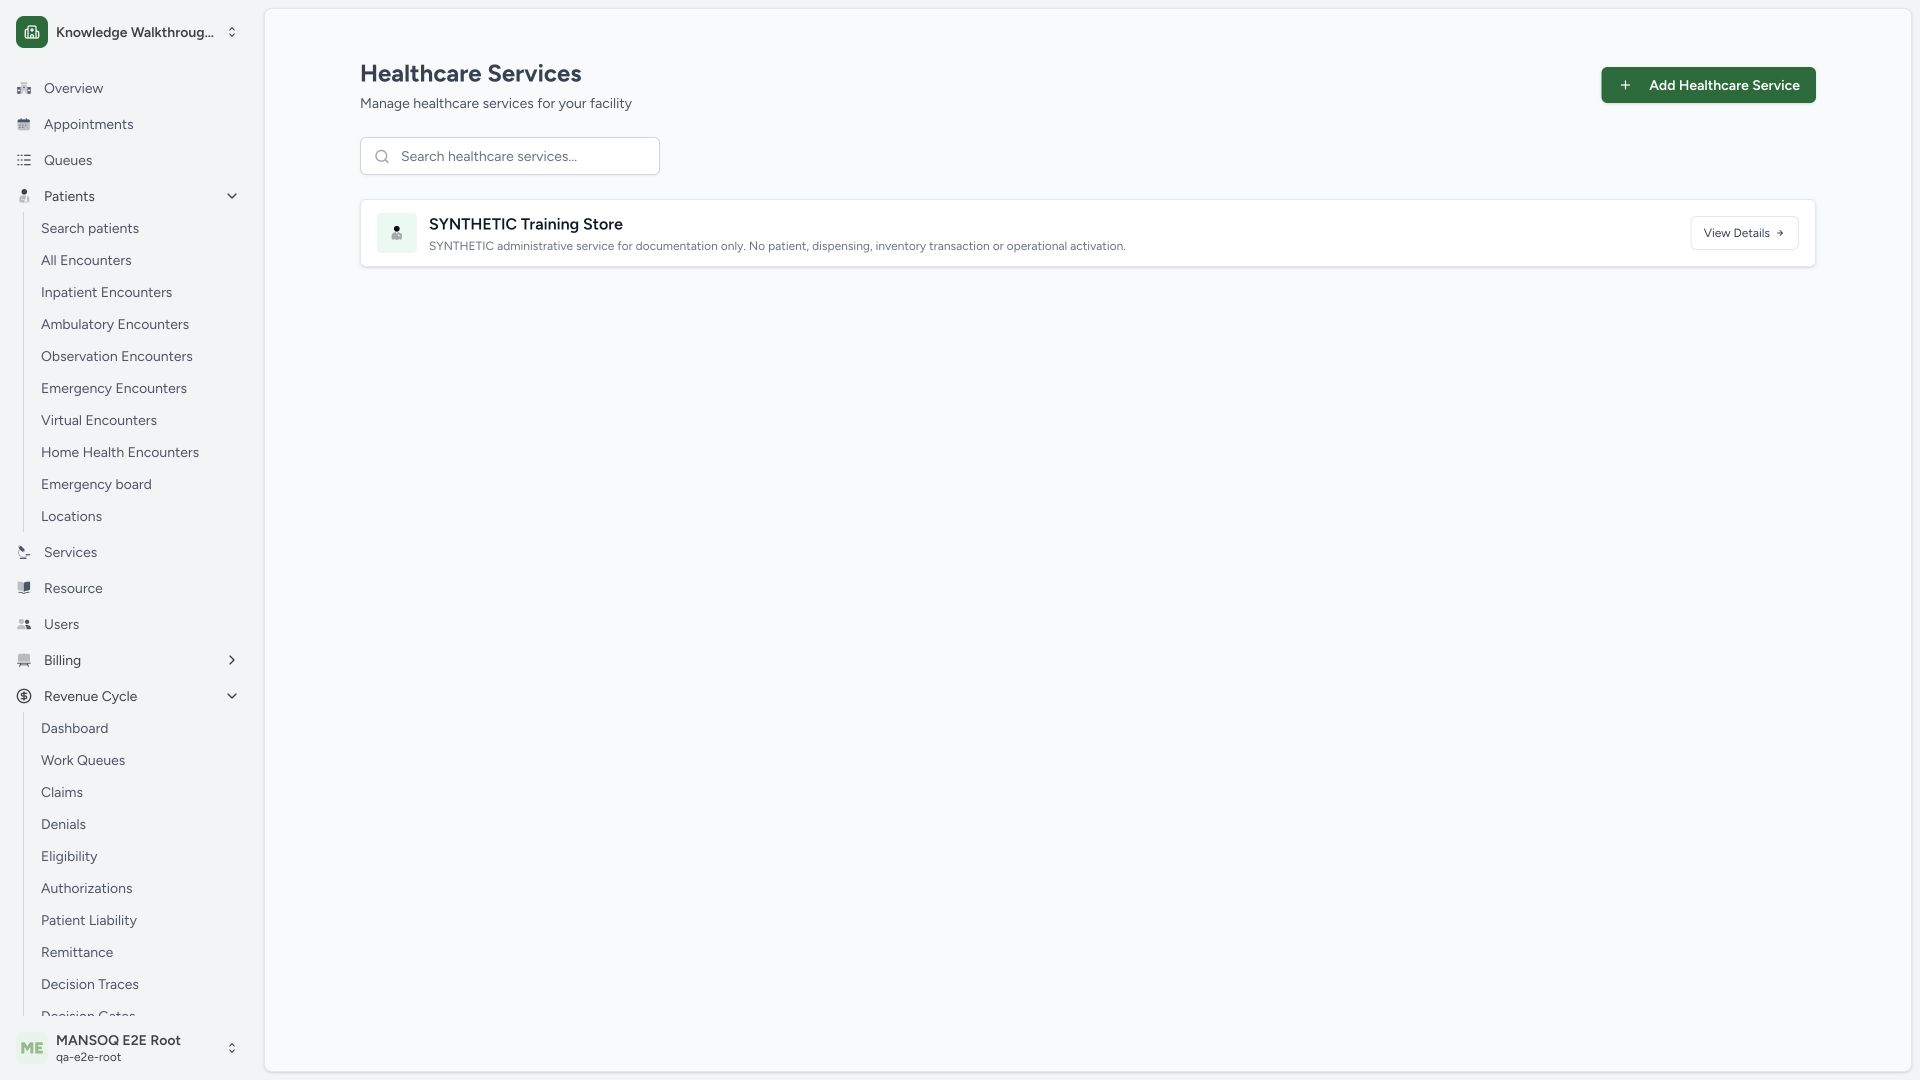Go to All Encounters
Viewport: 1920px width, 1080px height.
pyautogui.click(x=86, y=260)
